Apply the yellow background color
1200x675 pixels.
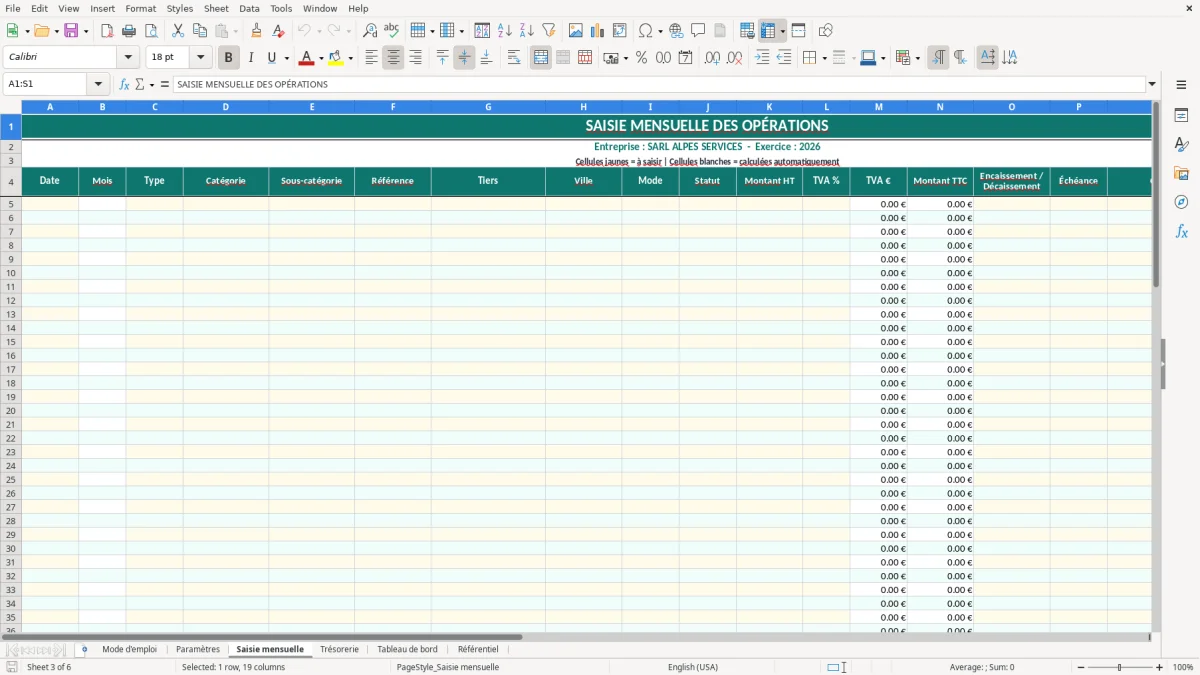[x=336, y=58]
